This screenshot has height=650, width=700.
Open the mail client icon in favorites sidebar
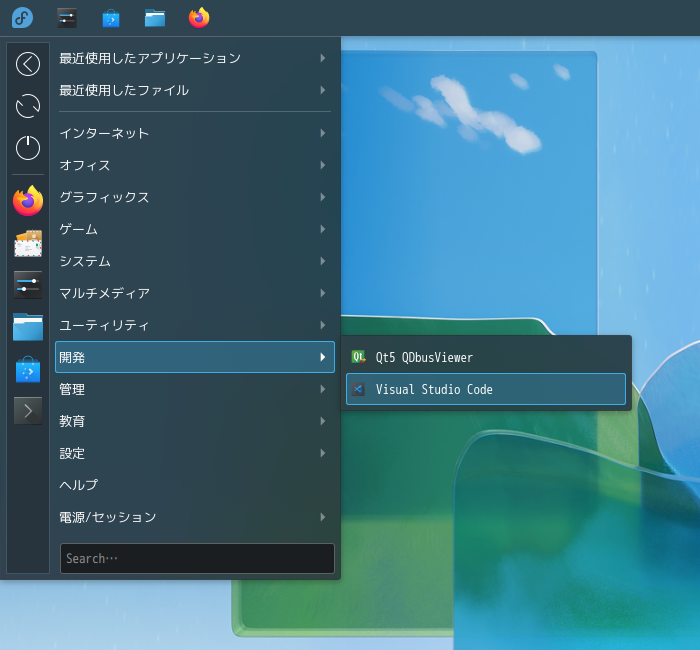coord(28,243)
